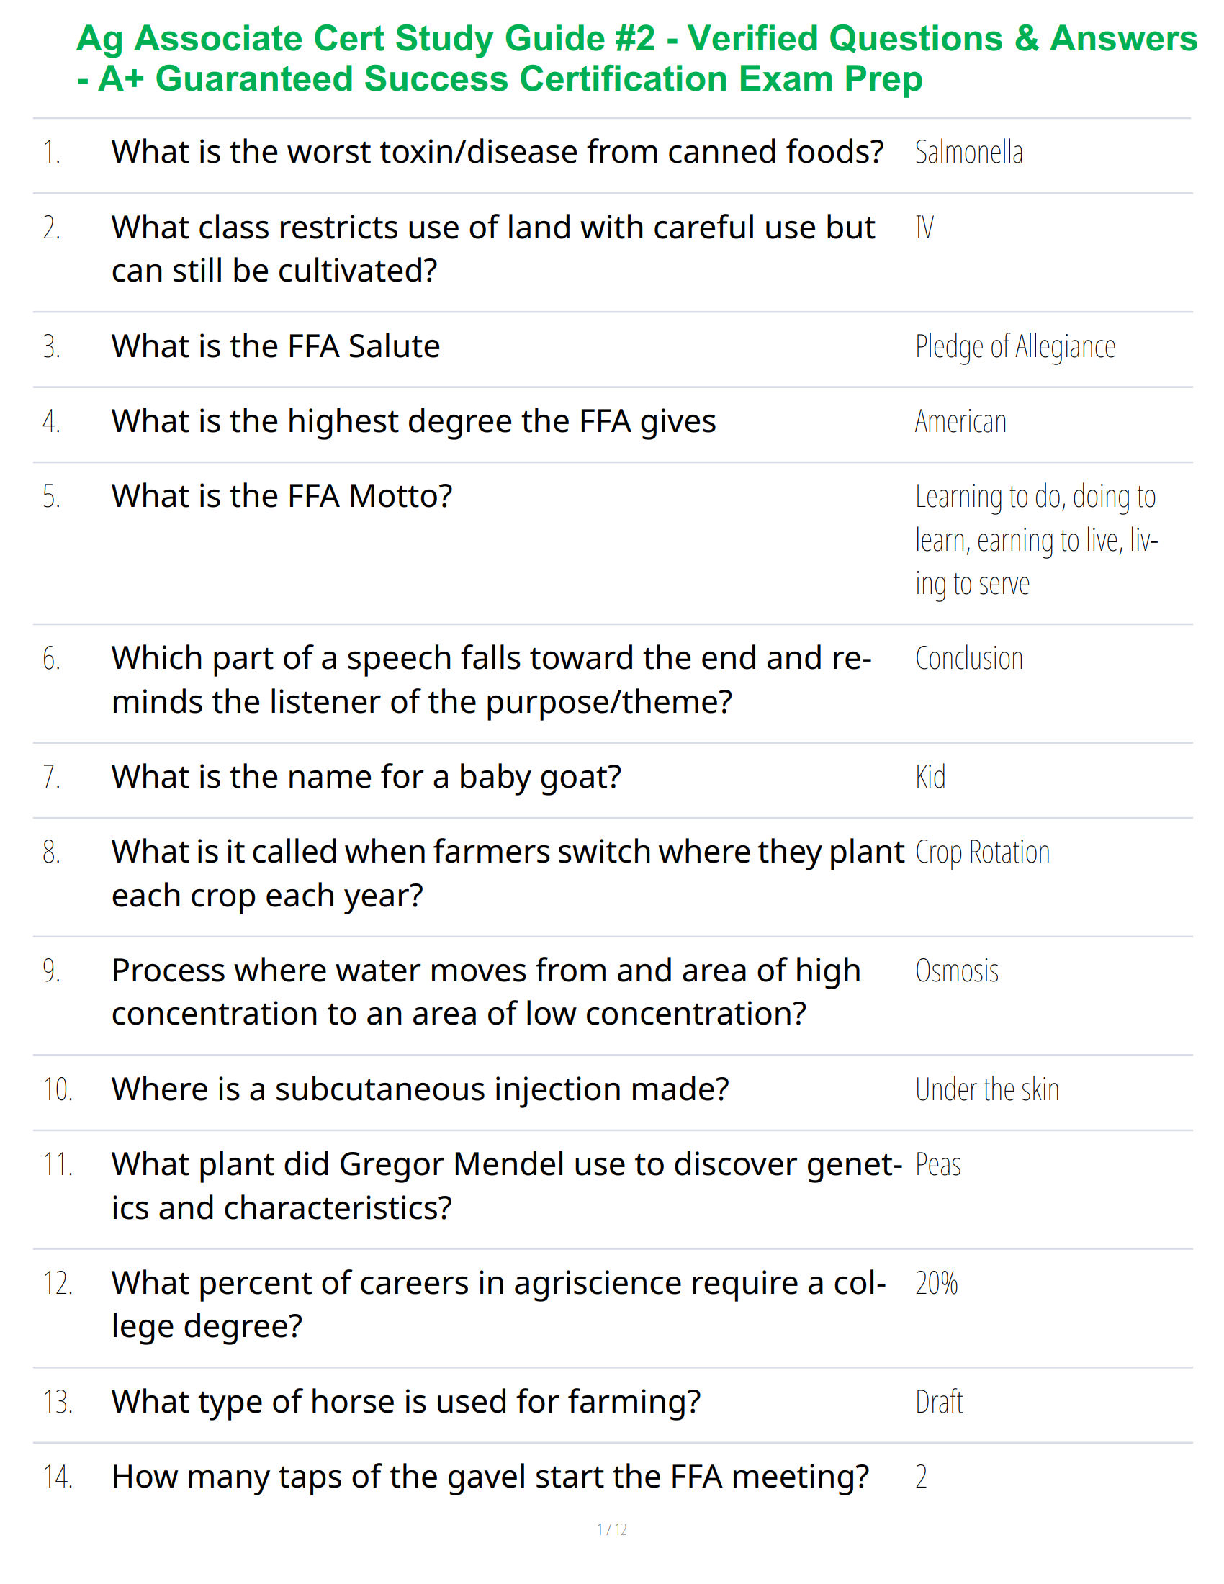
Task: Select the subcutaneous injection question
Action: [x=420, y=1089]
